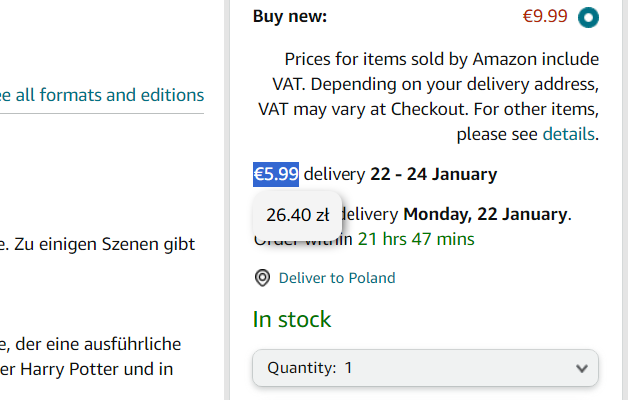Click the der eine ausführliche text line
Viewport: 640px width, 400px height.
point(95,344)
